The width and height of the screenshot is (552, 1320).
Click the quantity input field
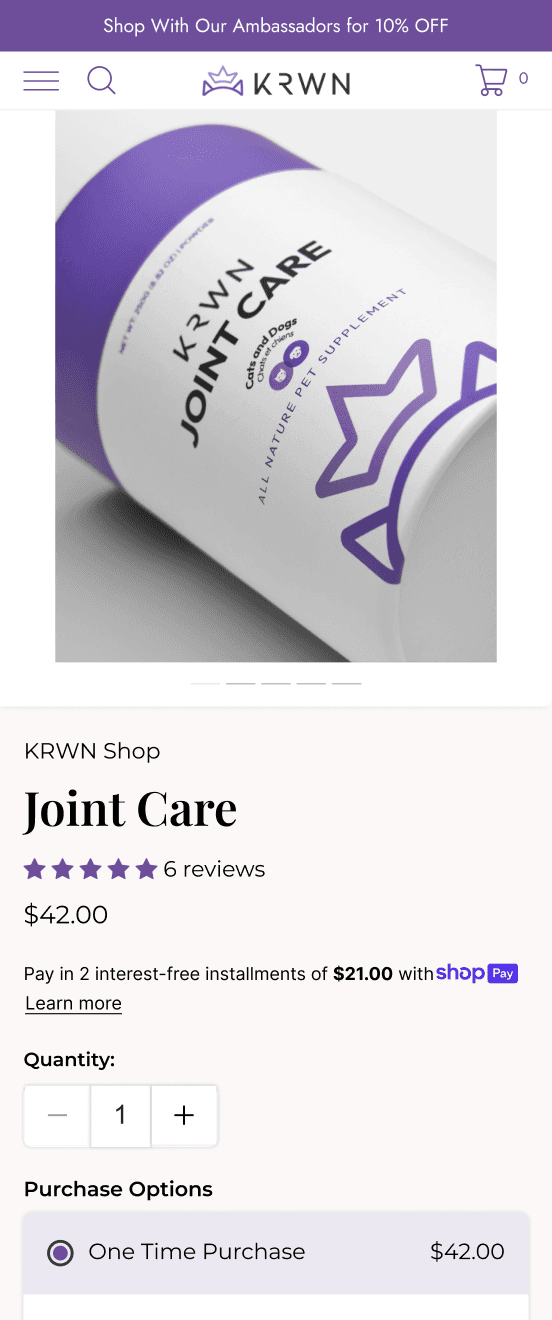point(120,1115)
